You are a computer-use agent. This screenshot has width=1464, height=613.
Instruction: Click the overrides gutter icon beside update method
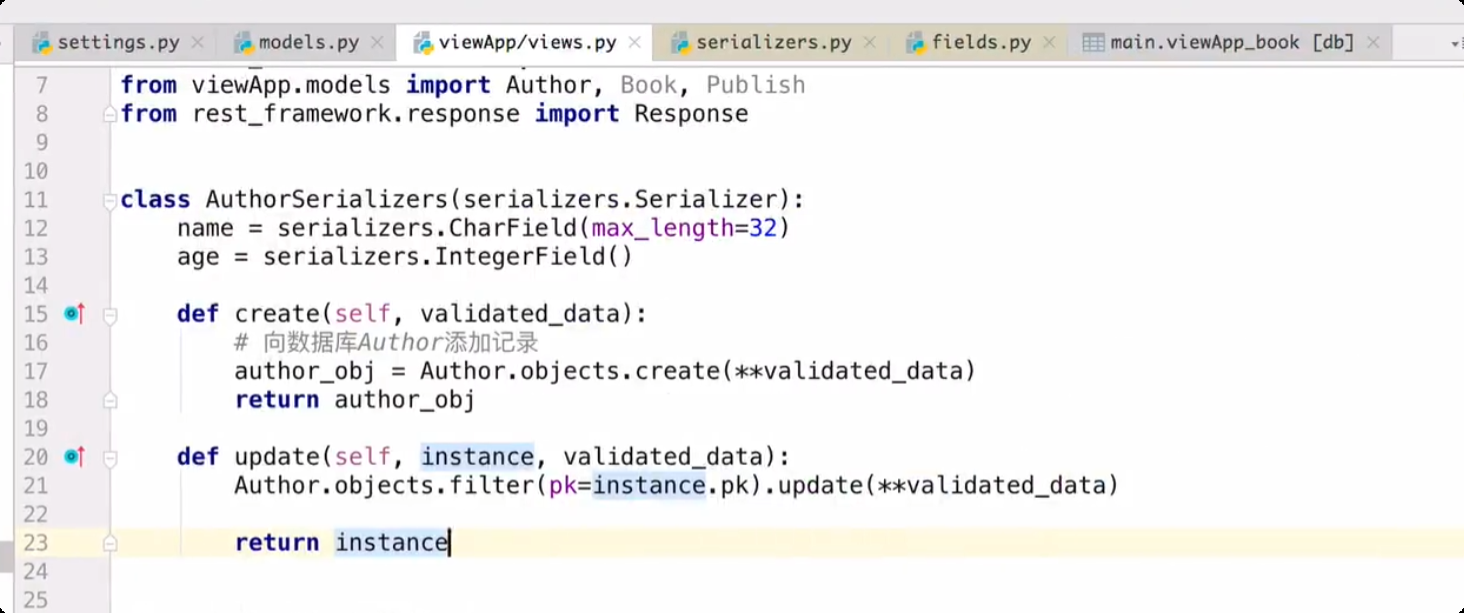click(x=74, y=457)
